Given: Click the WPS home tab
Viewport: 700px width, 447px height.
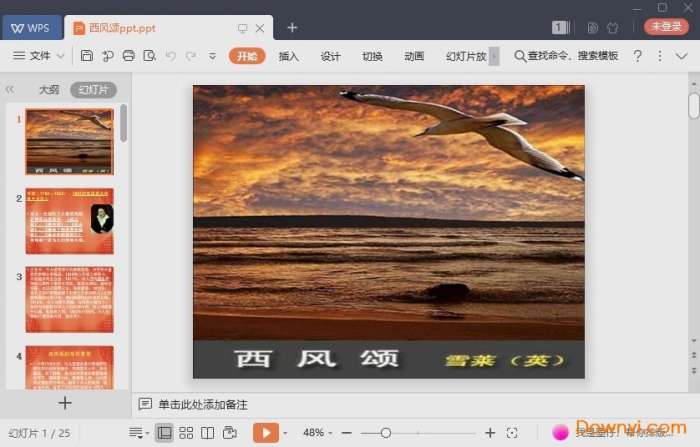Looking at the screenshot, I should point(30,28).
